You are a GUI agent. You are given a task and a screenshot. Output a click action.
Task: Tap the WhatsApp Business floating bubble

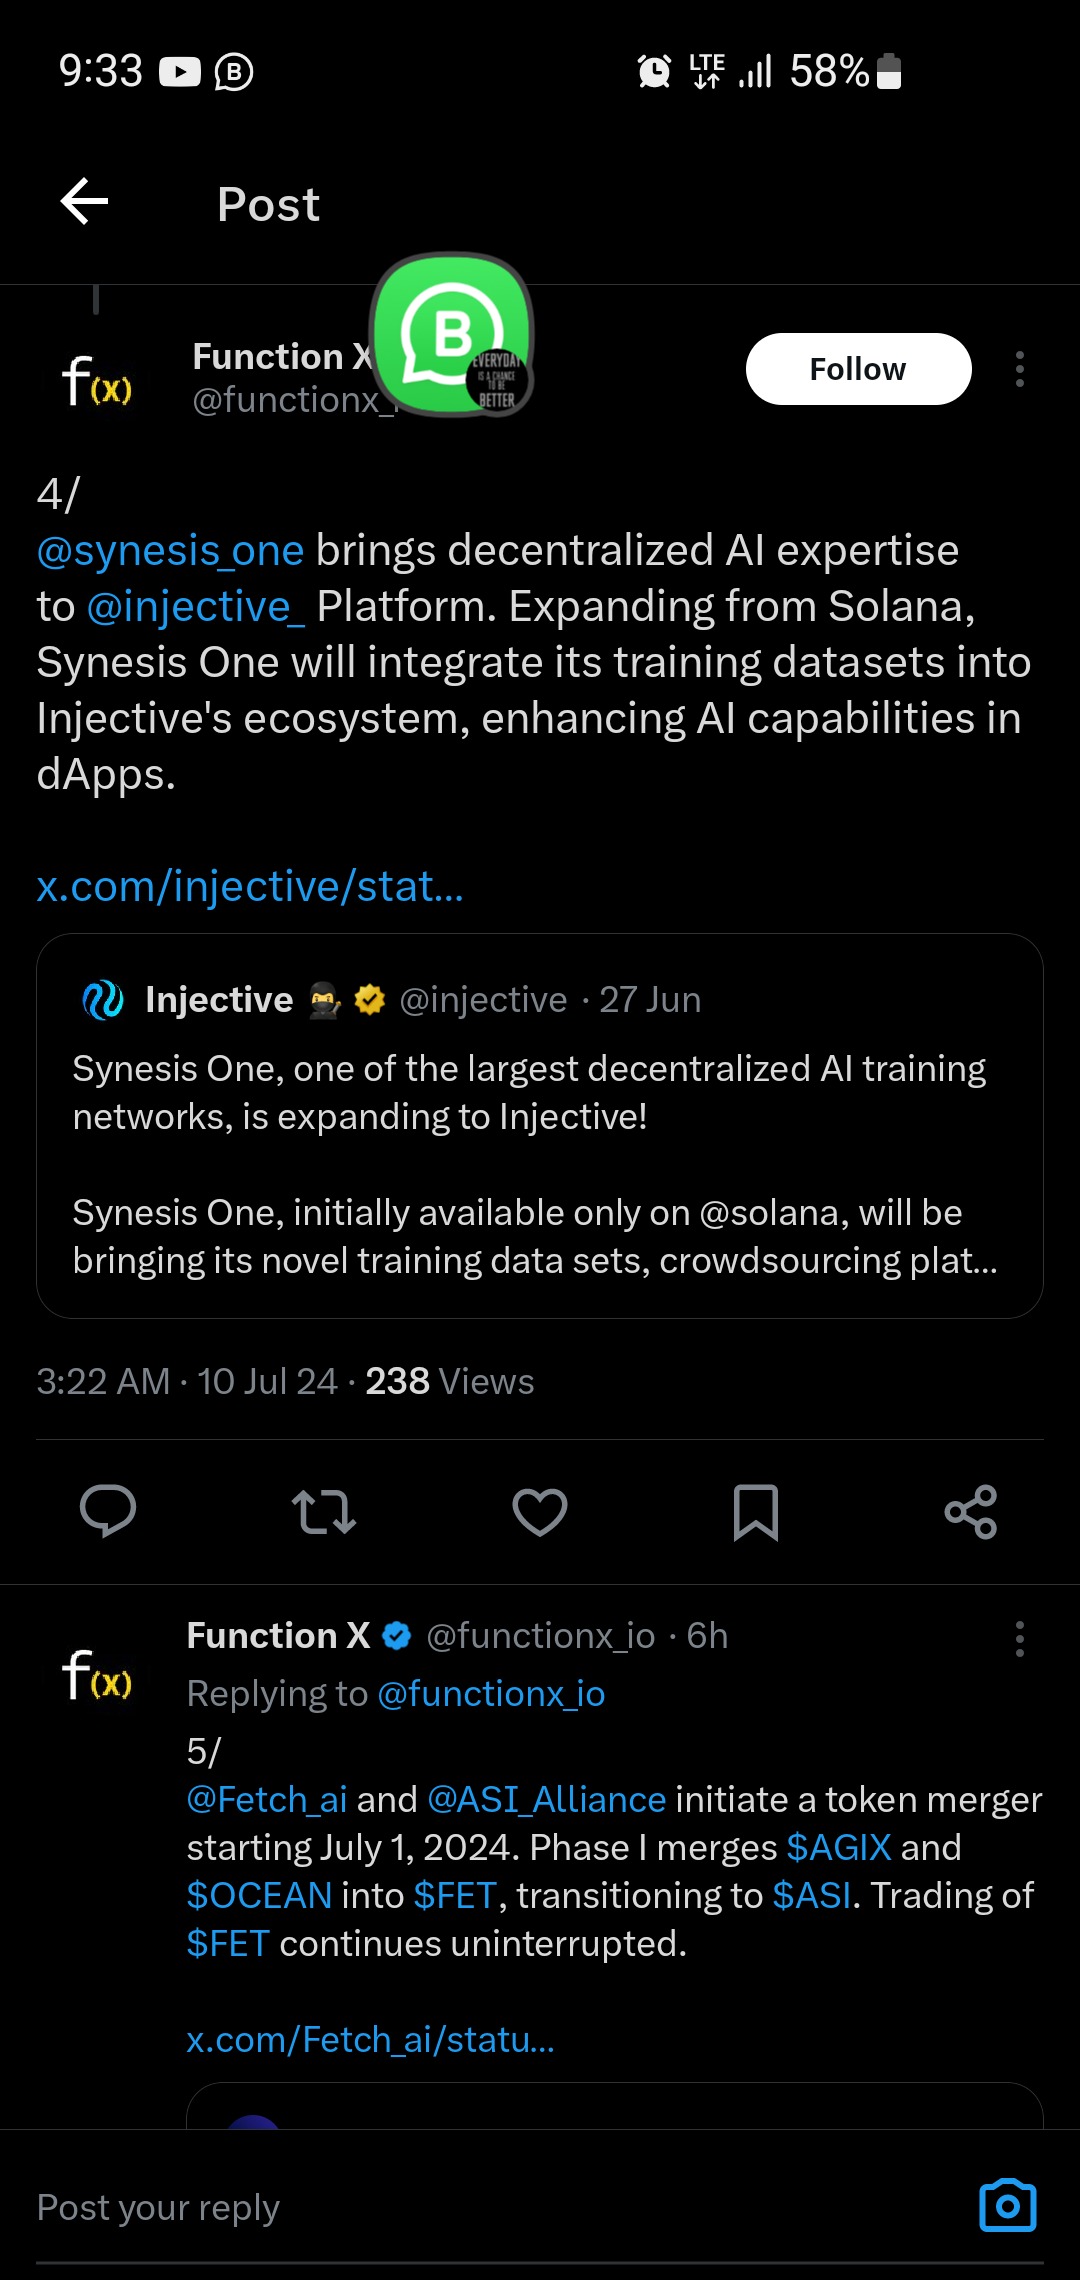pyautogui.click(x=452, y=334)
